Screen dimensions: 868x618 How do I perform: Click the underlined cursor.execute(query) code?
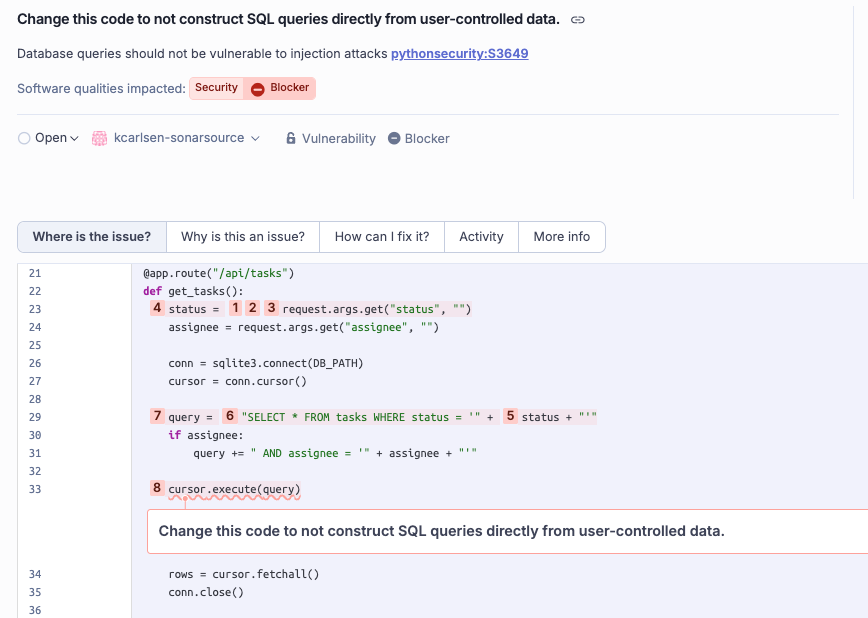(234, 489)
